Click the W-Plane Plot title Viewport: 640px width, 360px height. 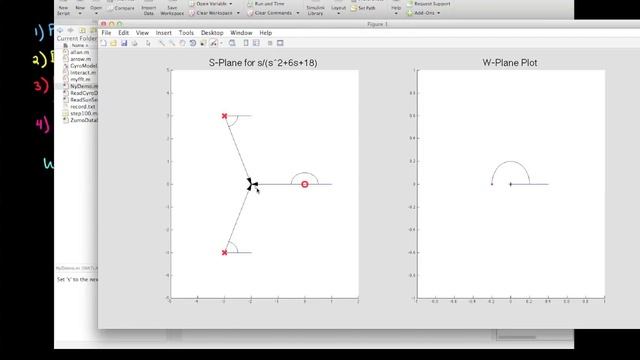tap(510, 63)
